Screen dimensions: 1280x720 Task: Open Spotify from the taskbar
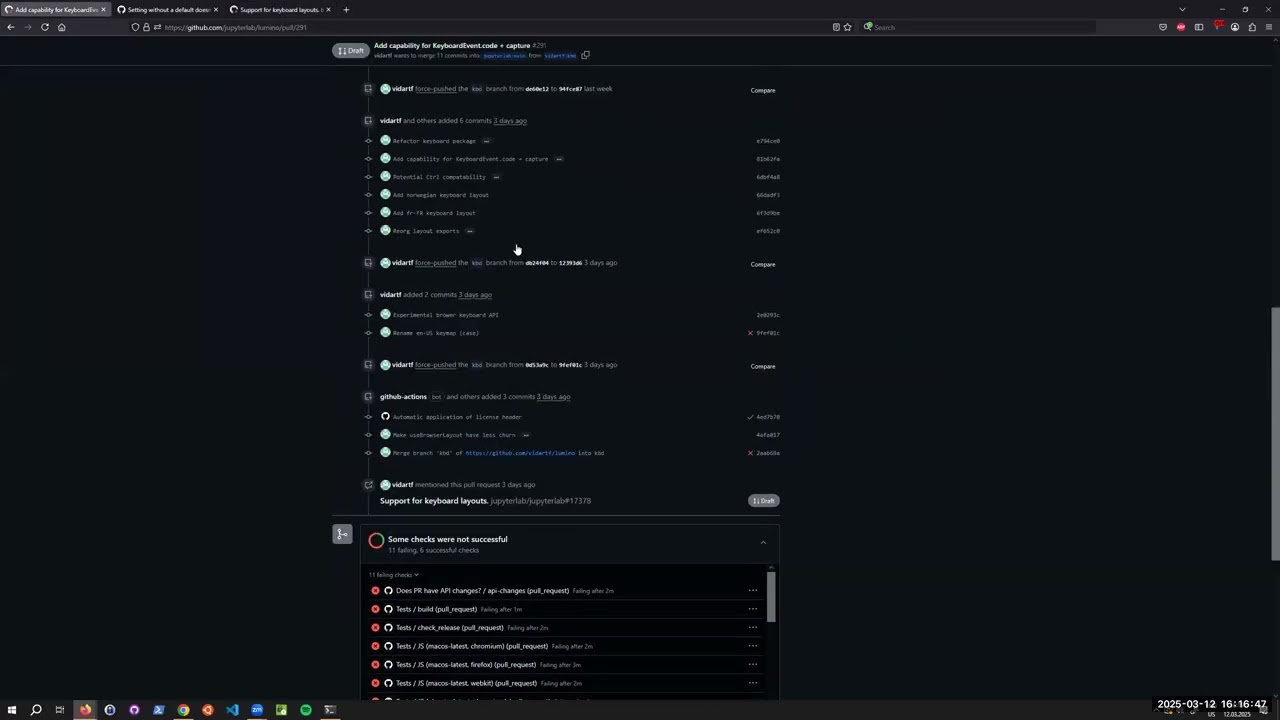(306, 710)
